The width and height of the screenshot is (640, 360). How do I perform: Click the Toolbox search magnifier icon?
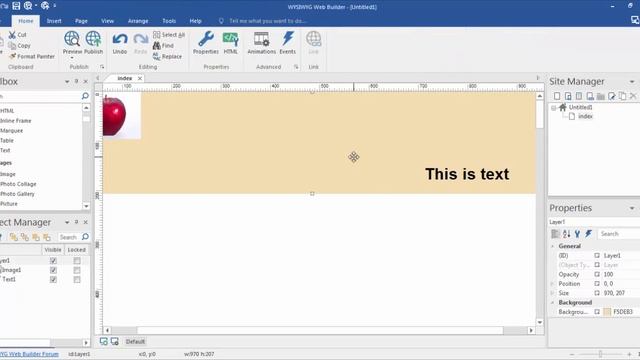pos(85,96)
